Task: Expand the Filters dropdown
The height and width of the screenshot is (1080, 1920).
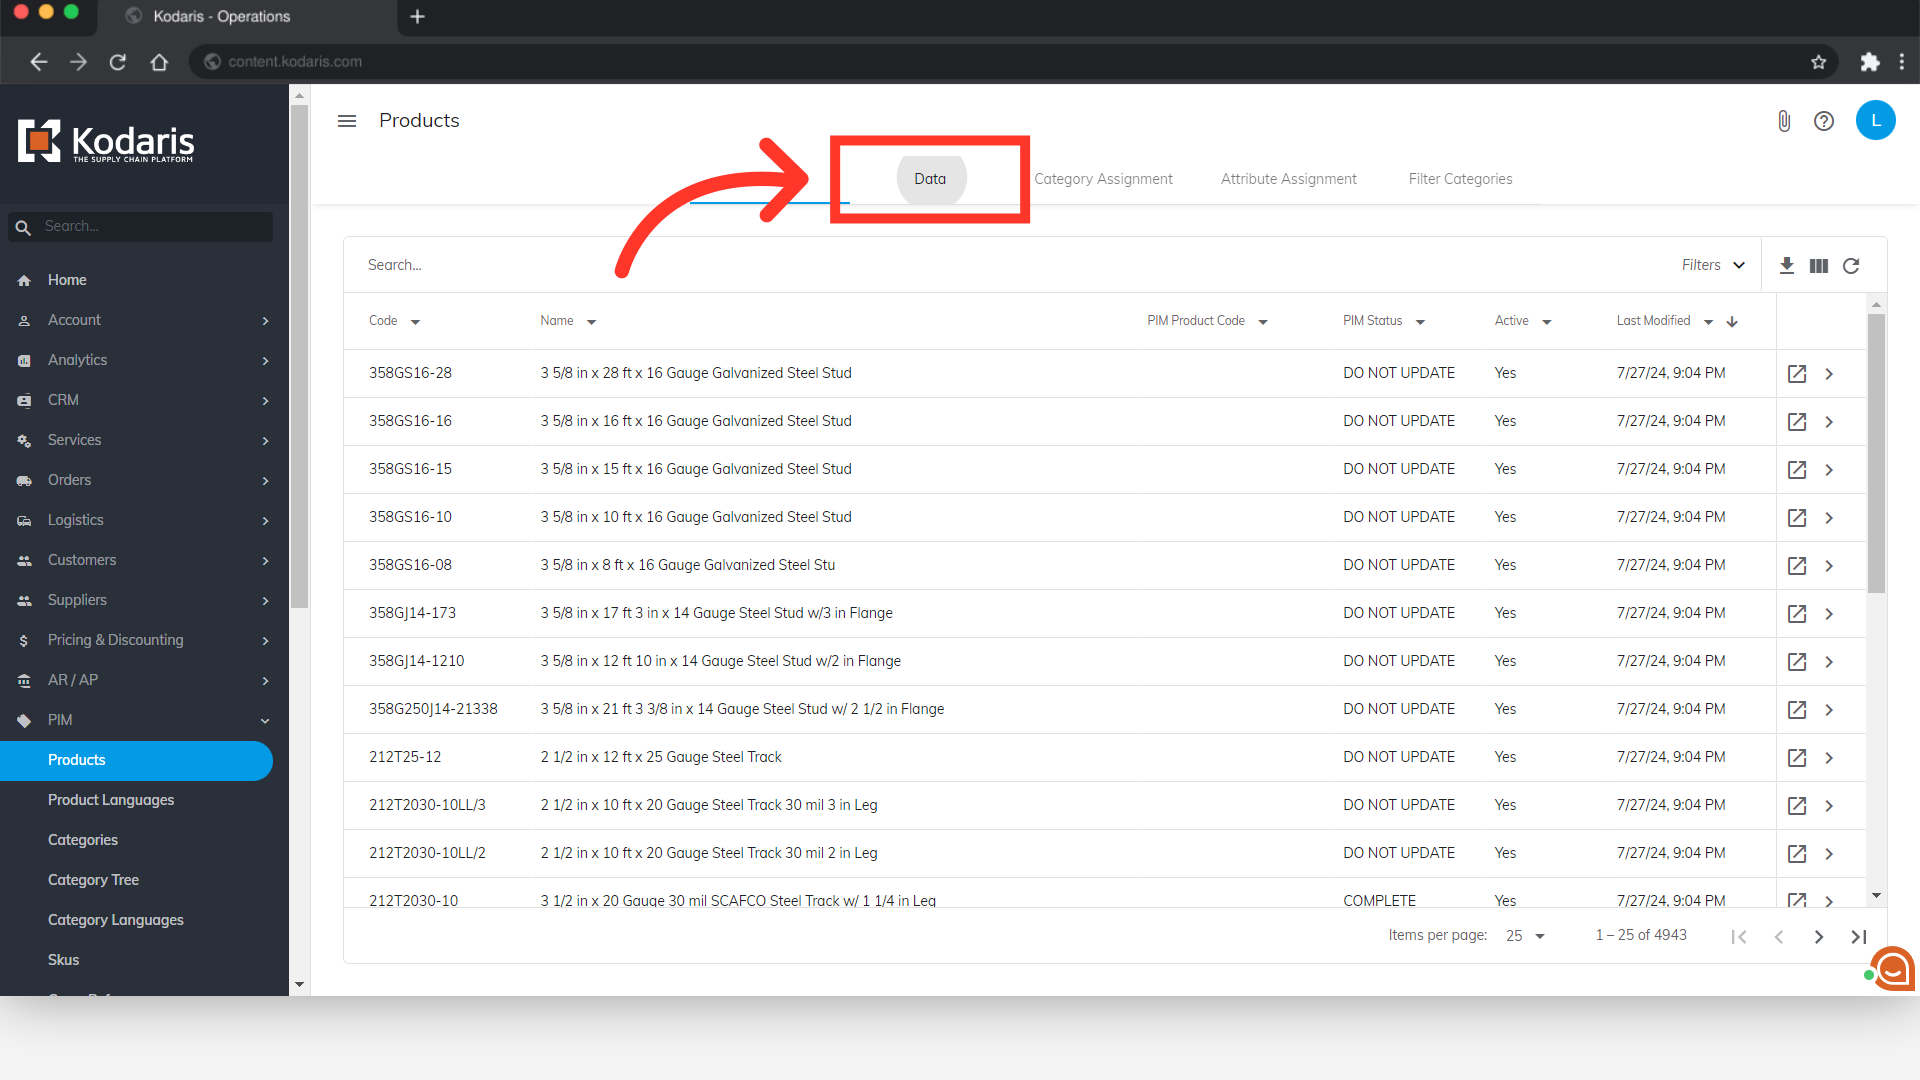Action: (1713, 265)
